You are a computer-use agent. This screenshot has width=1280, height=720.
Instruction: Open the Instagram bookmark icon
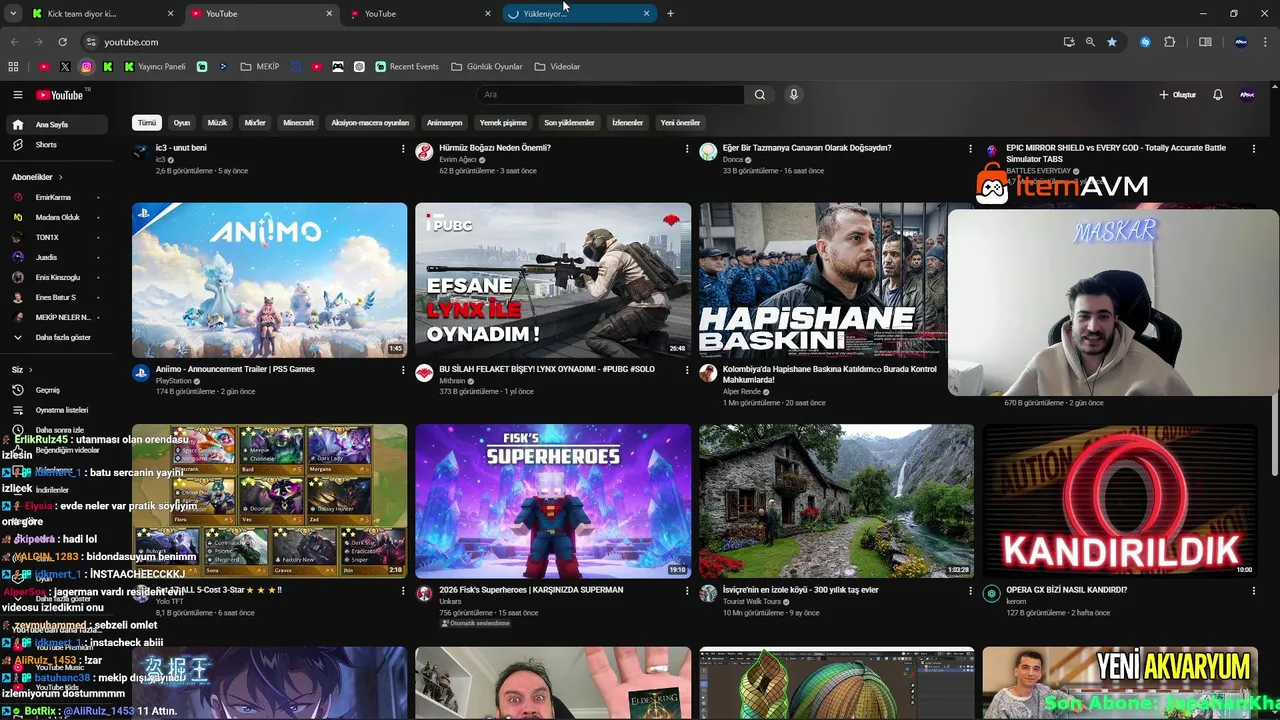(87, 67)
